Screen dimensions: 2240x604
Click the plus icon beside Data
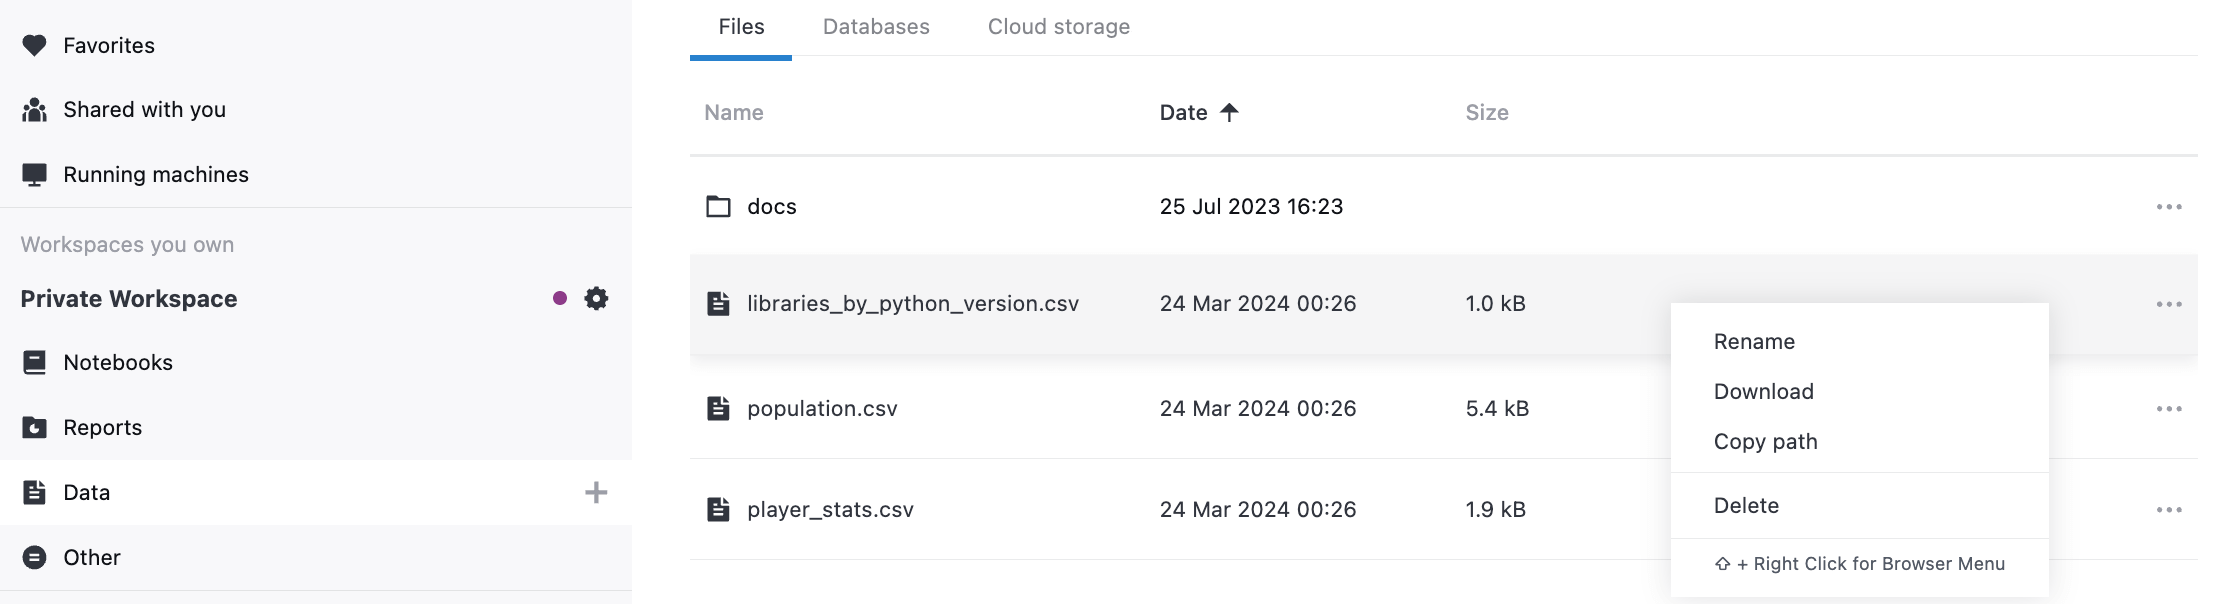tap(596, 492)
